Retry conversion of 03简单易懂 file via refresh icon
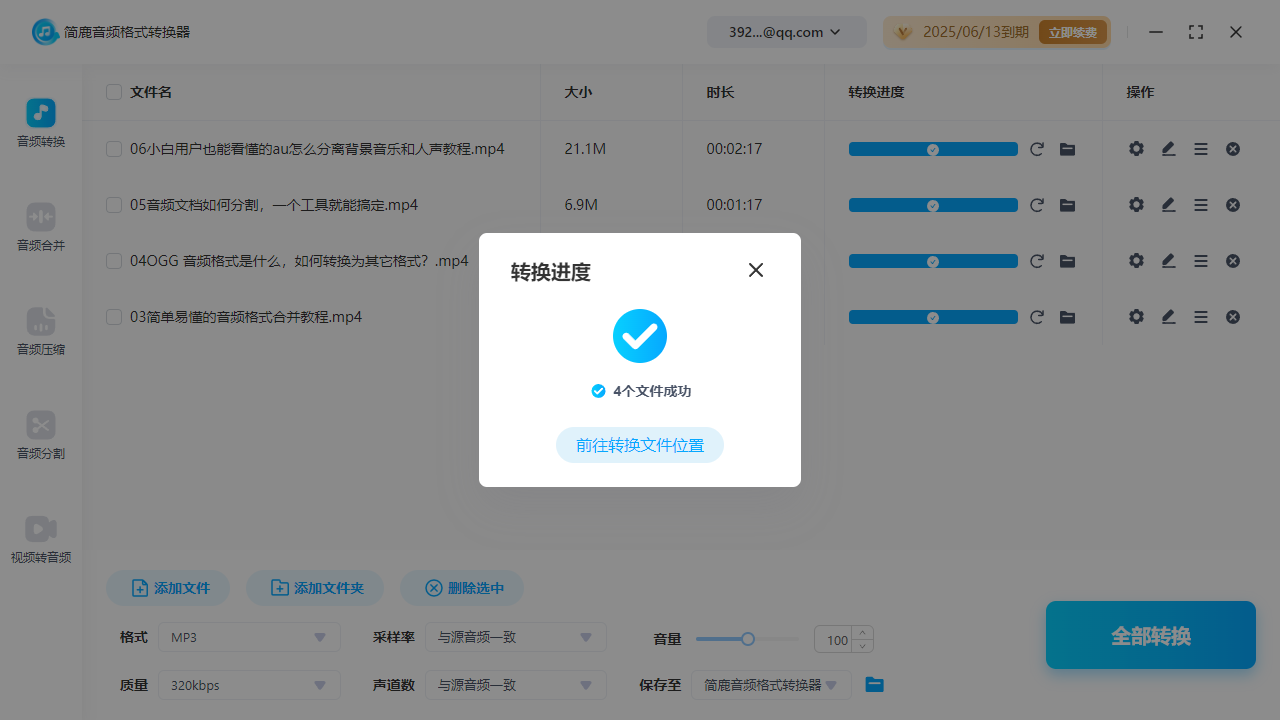Viewport: 1280px width, 720px height. (x=1037, y=316)
